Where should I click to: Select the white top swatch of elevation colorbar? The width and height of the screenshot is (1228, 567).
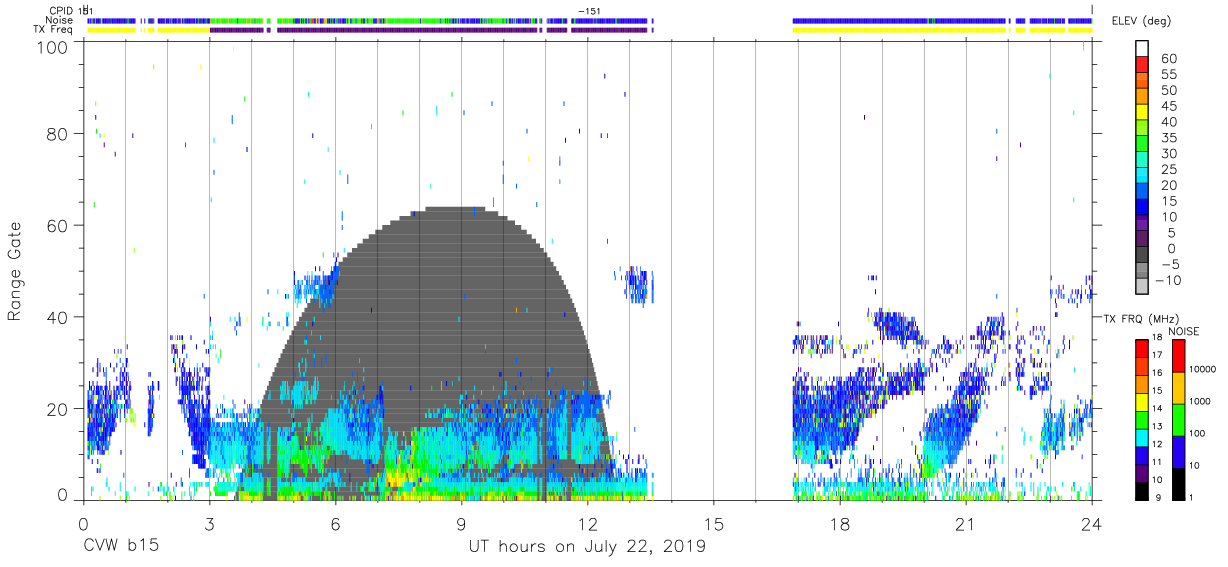(1143, 49)
